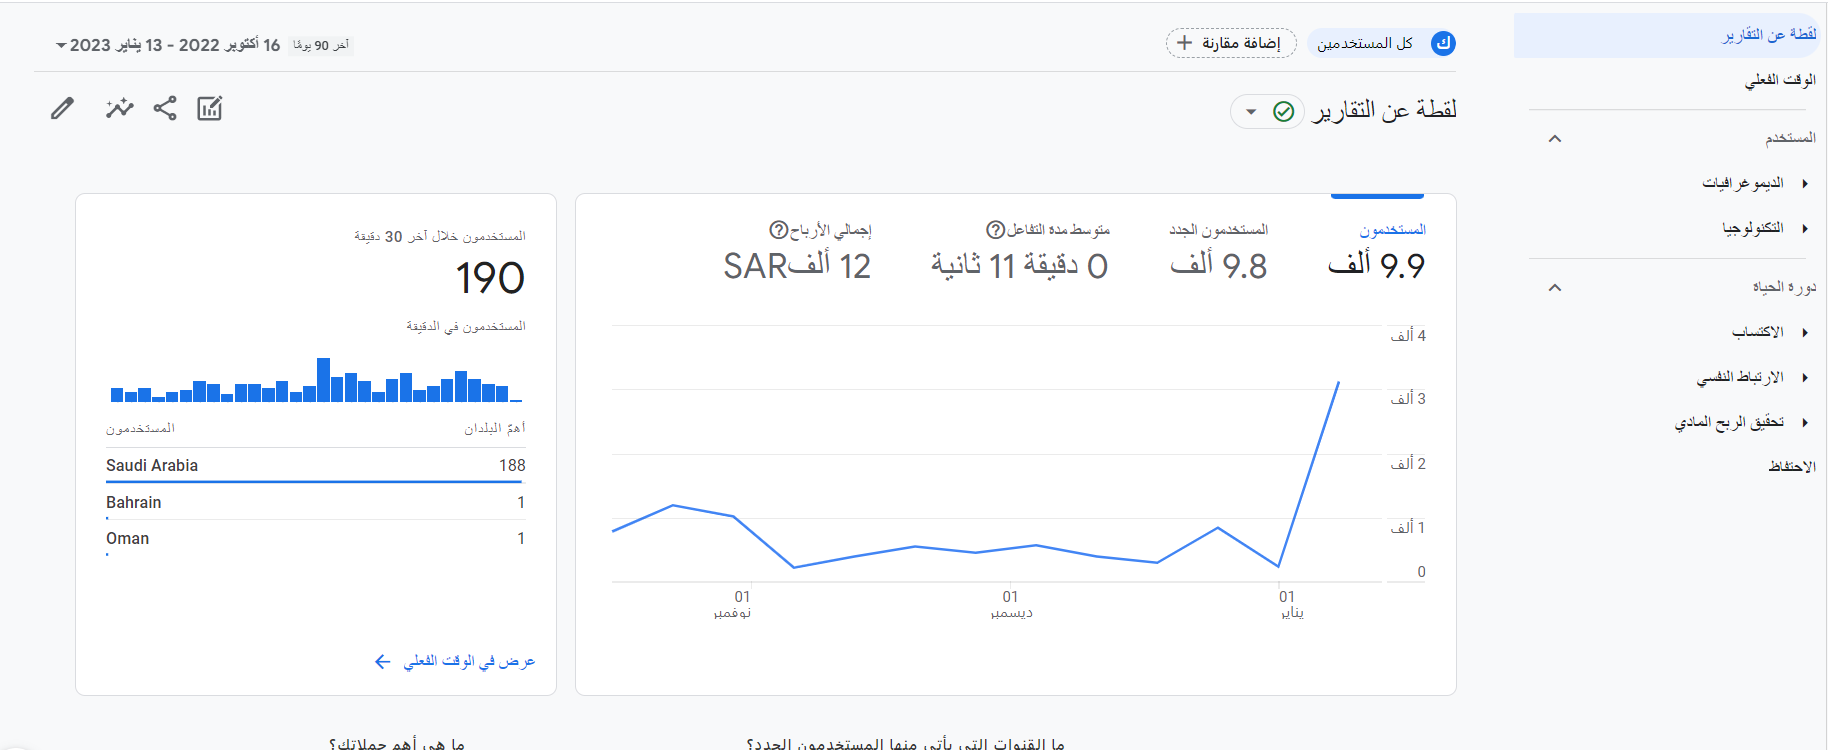Select the Saudi Arabia country row
The width and height of the screenshot is (1828, 750).
(315, 465)
